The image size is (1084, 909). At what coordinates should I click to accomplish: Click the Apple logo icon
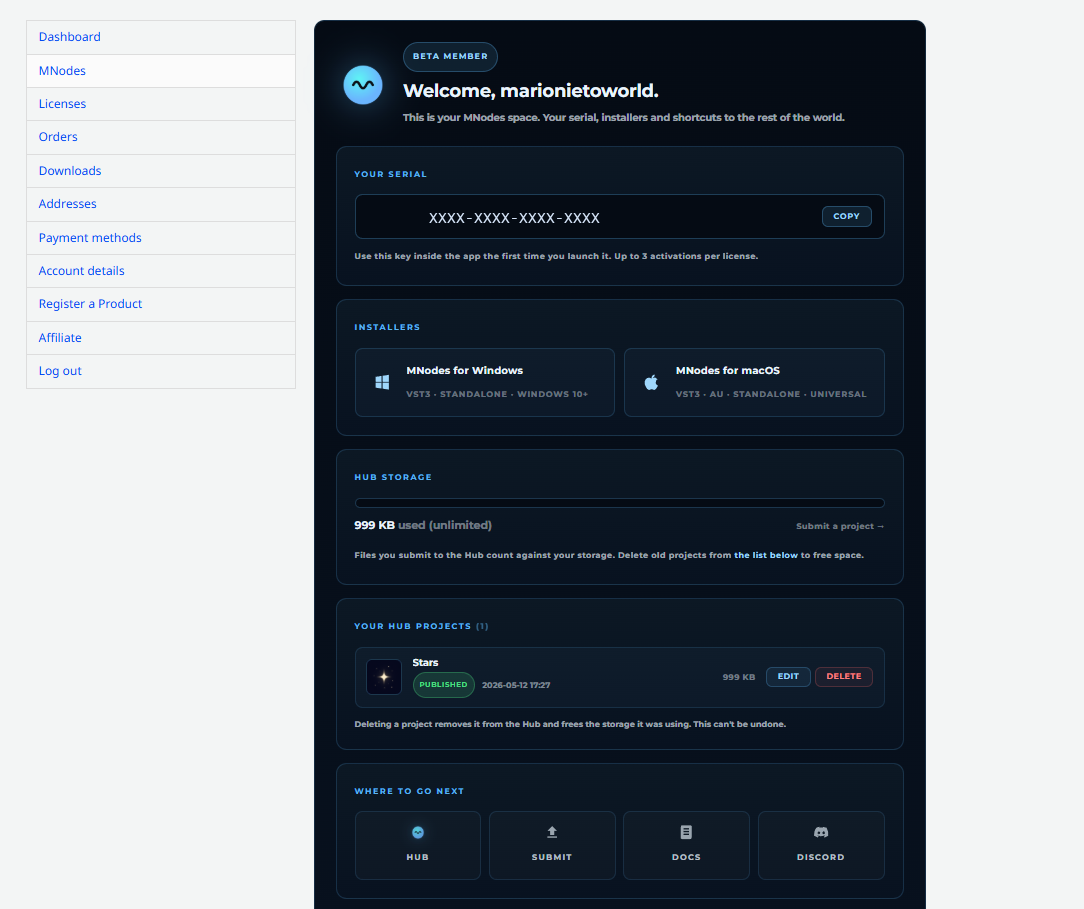[651, 382]
